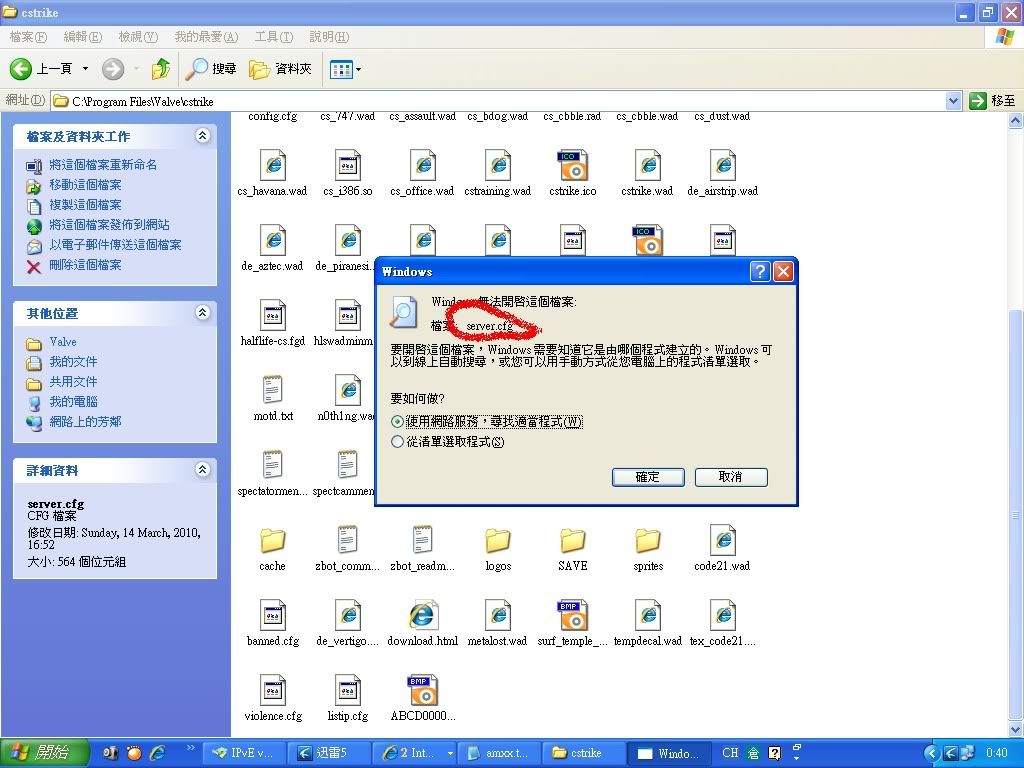Viewport: 1024px width, 768px height.
Task: Click 刪除這個檔案 link
Action: point(85,264)
